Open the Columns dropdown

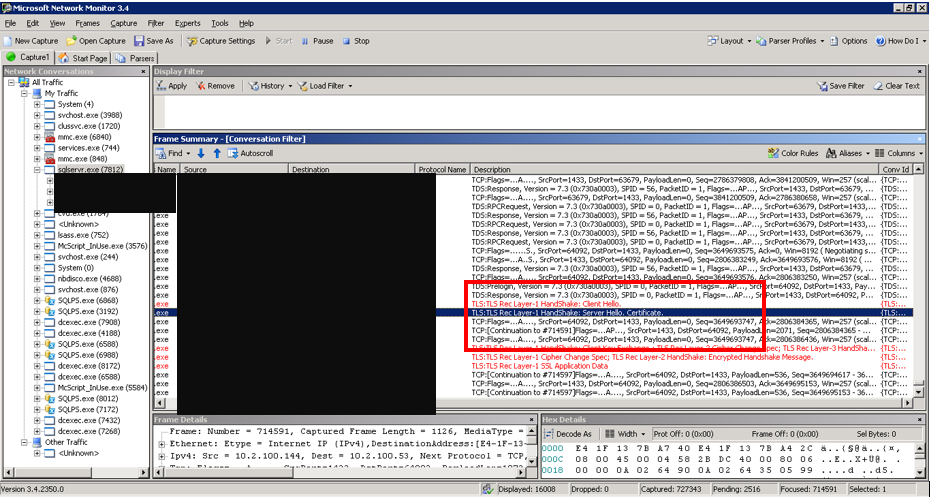(x=899, y=153)
